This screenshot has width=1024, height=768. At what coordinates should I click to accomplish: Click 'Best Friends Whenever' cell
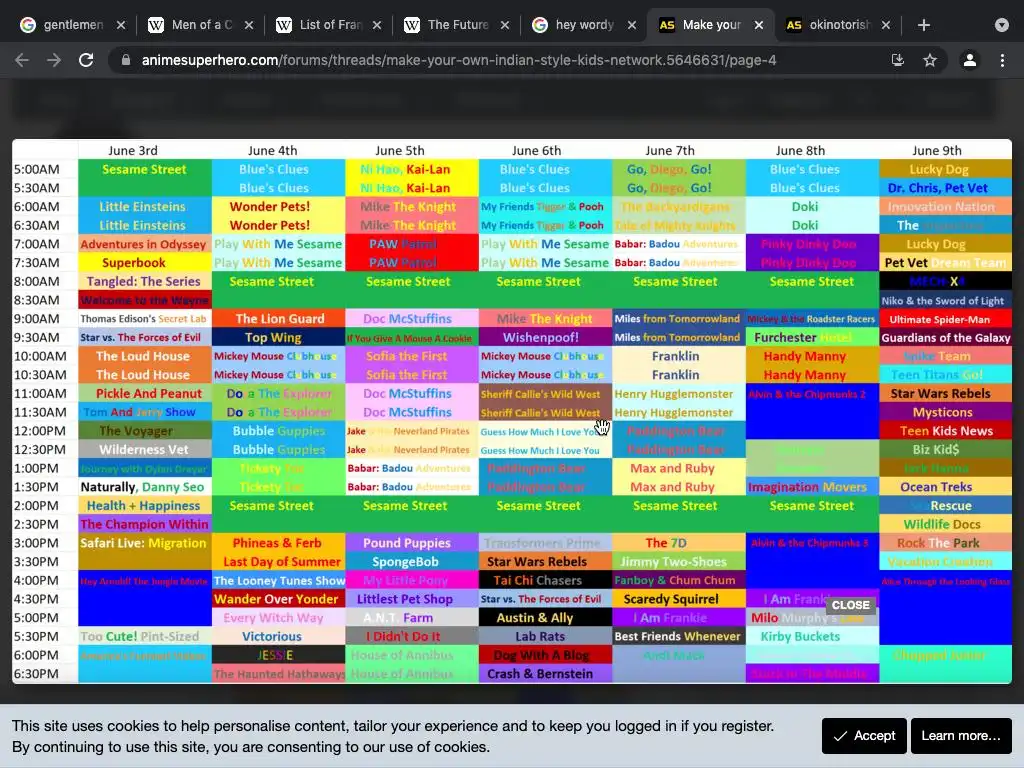coord(679,636)
